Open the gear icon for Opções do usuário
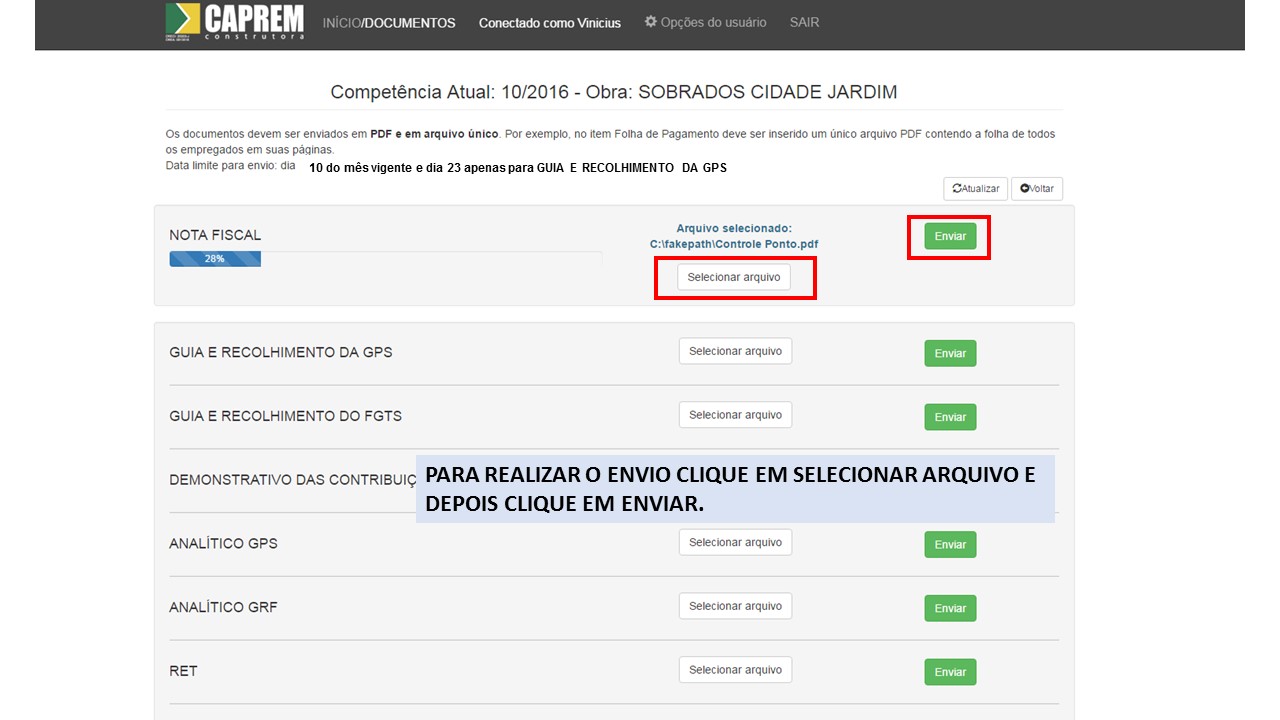1280x720 pixels. 651,22
